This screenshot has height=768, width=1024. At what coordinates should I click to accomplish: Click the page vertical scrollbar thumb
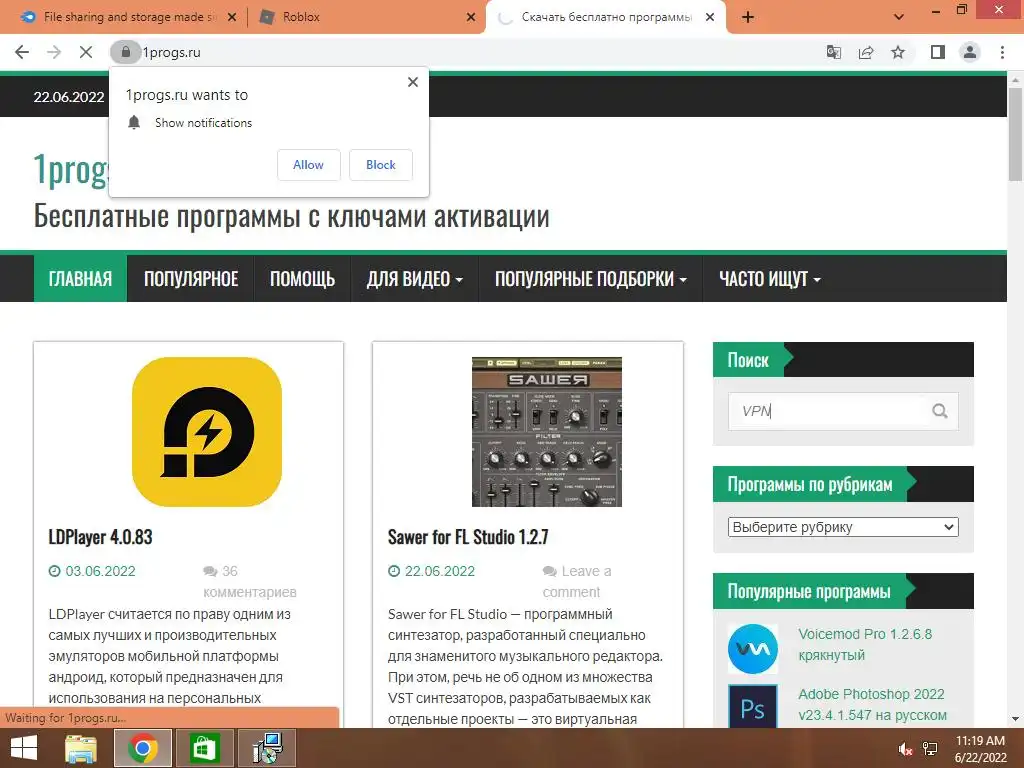(1016, 134)
